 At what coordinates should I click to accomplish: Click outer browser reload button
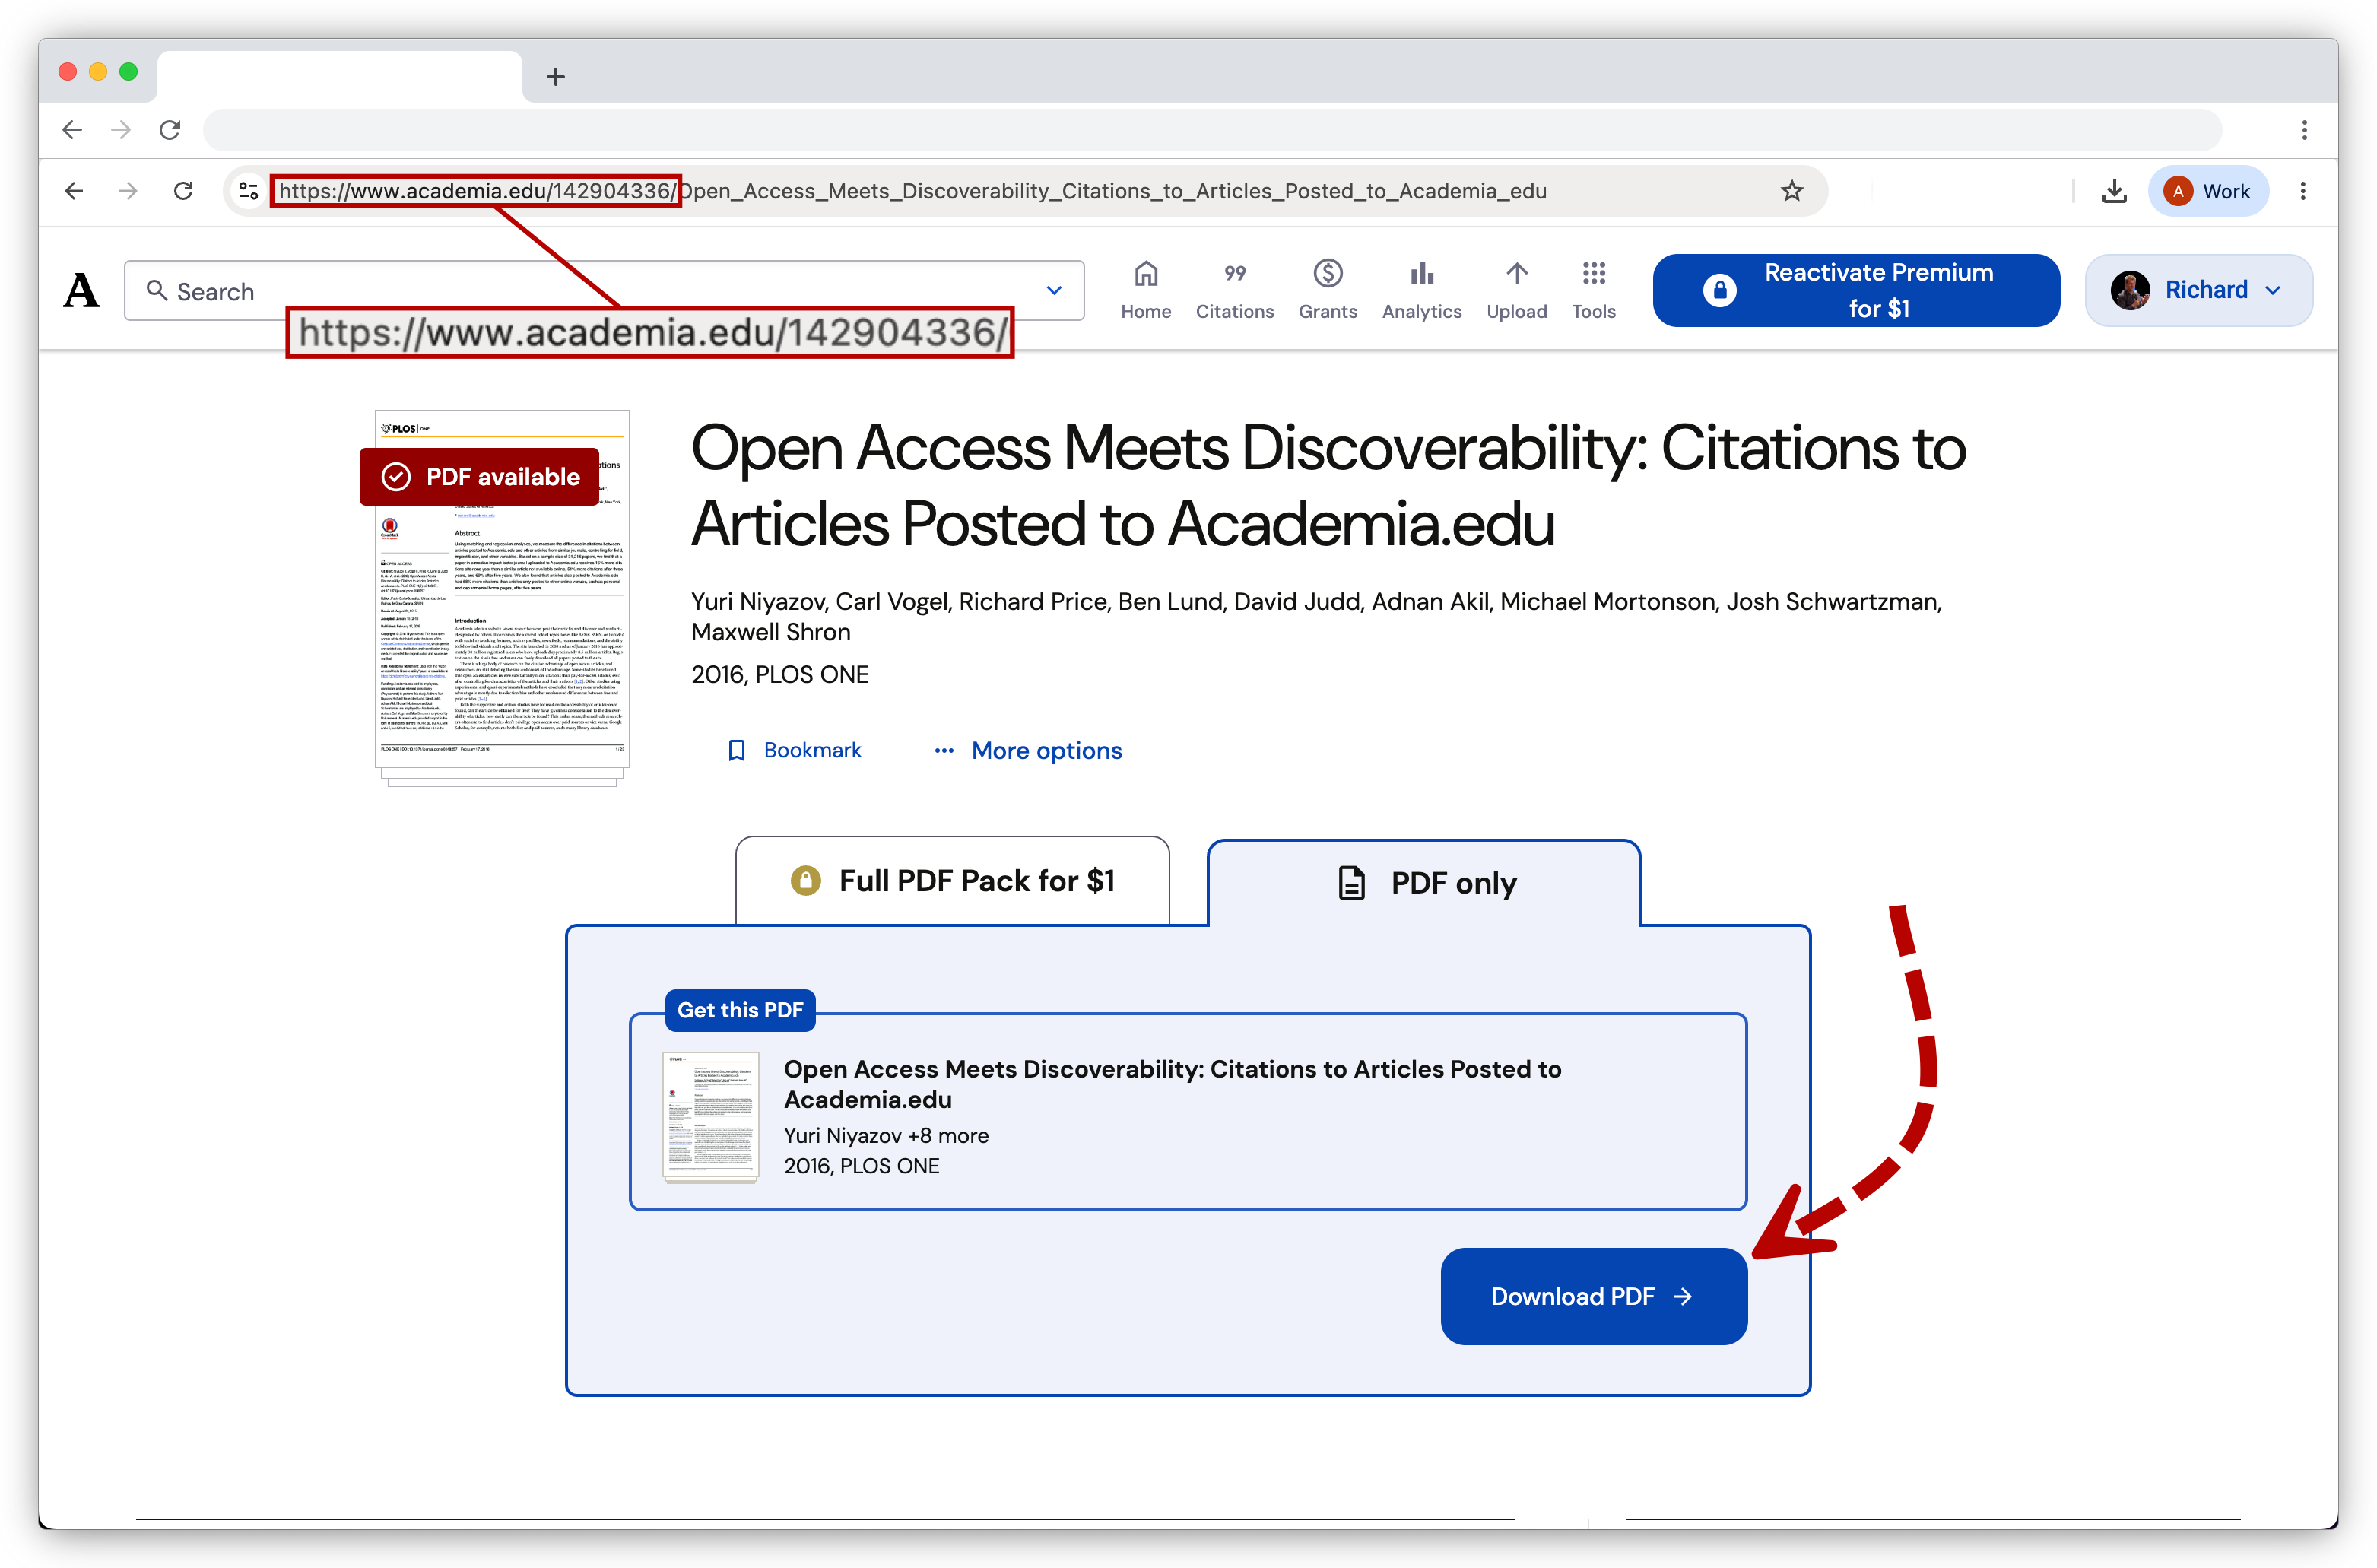pyautogui.click(x=170, y=130)
